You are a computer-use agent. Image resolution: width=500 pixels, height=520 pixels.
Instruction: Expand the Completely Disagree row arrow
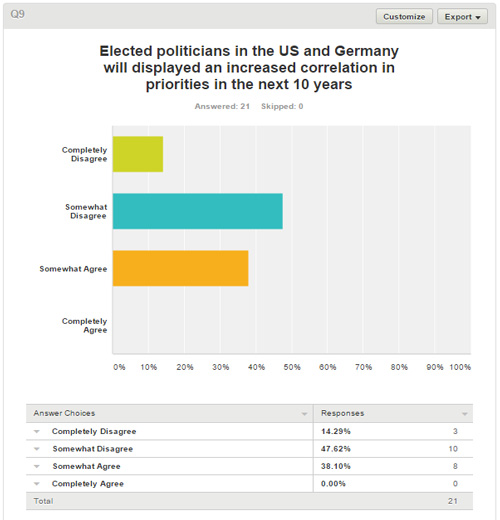37,431
